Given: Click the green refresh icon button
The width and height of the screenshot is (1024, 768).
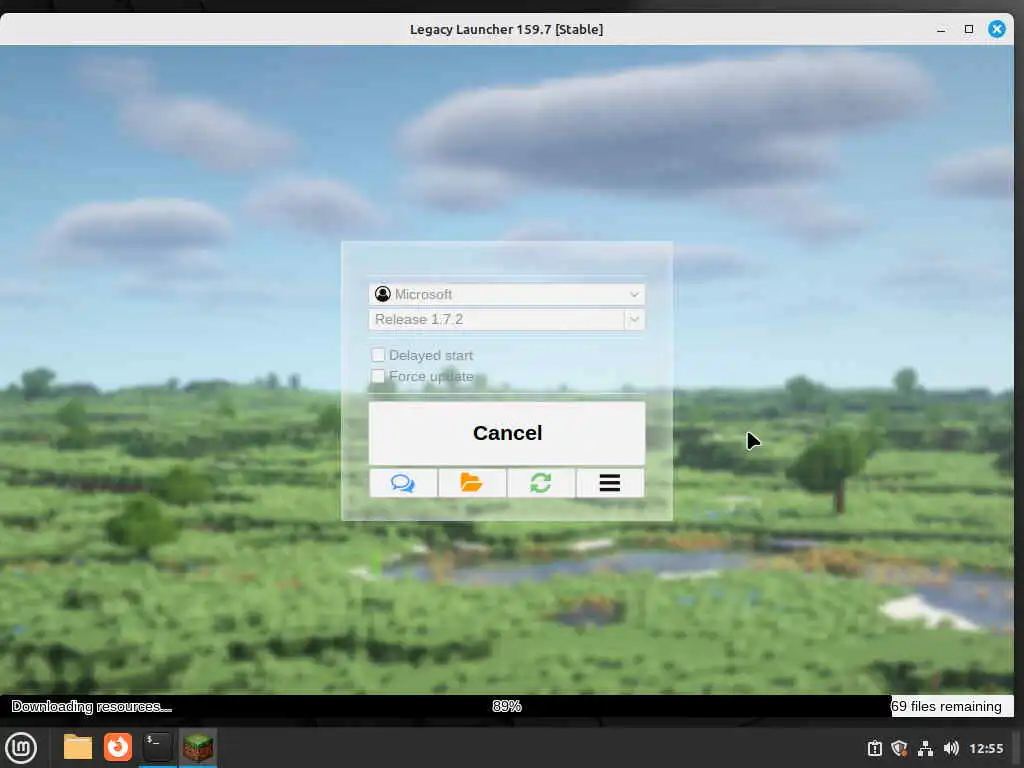Looking at the screenshot, I should tap(541, 483).
